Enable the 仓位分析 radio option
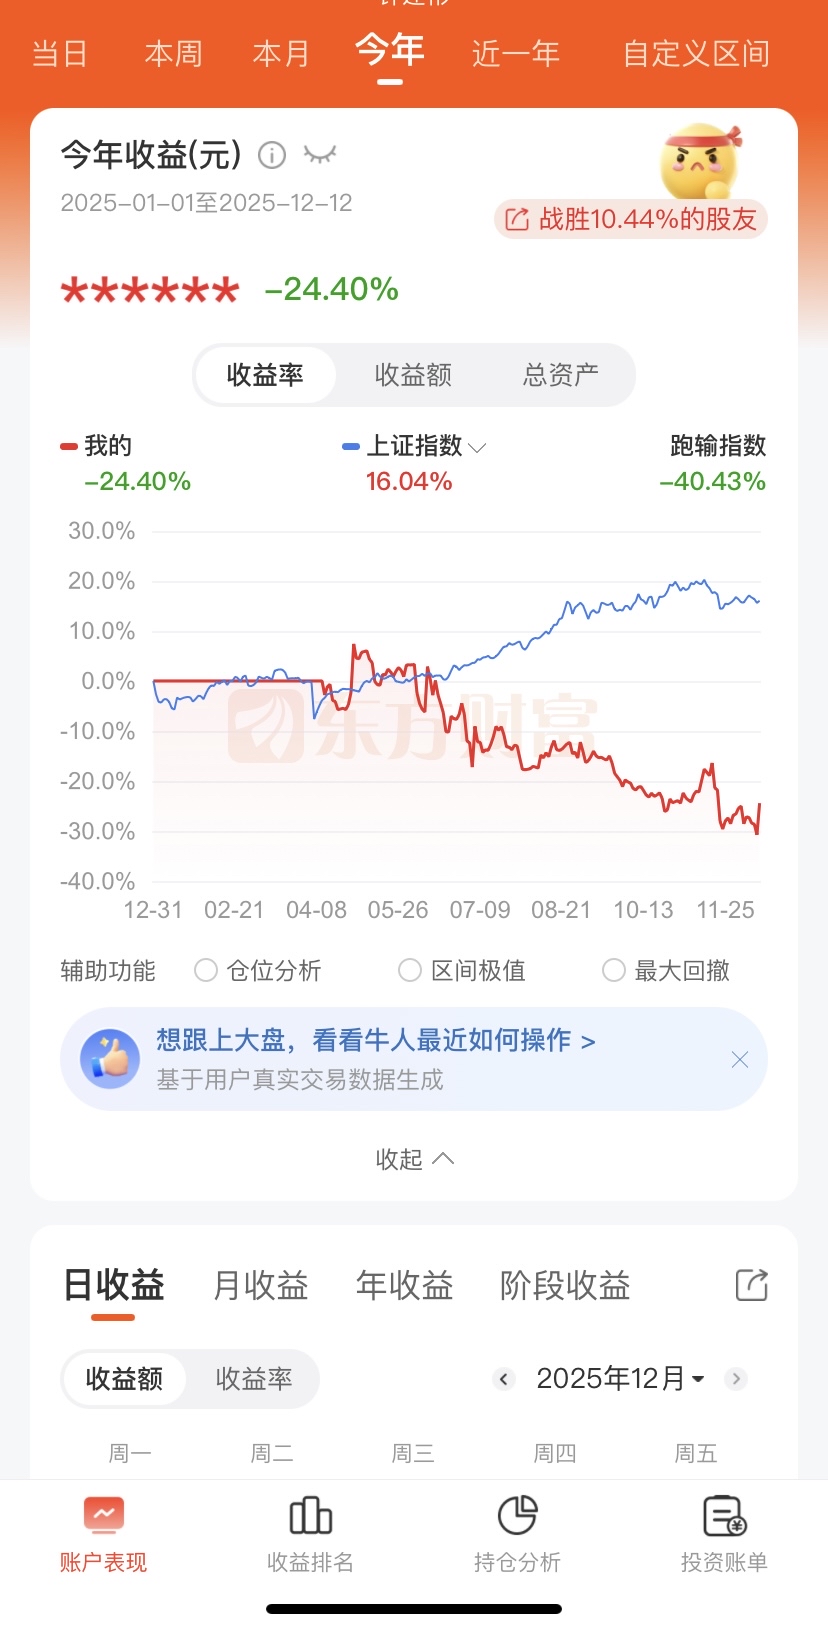Screen dimensions: 828x1630 (206, 970)
